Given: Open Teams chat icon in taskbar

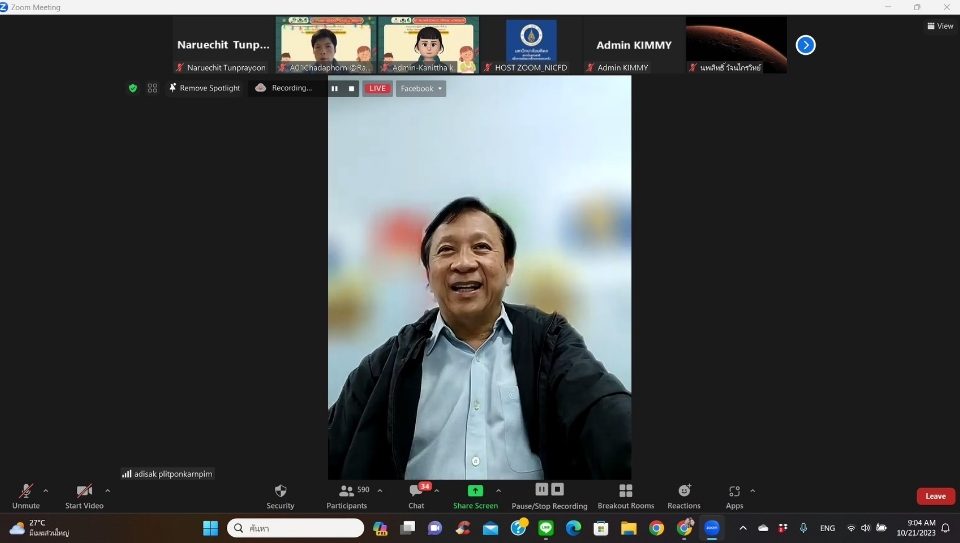Looking at the screenshot, I should (435, 528).
